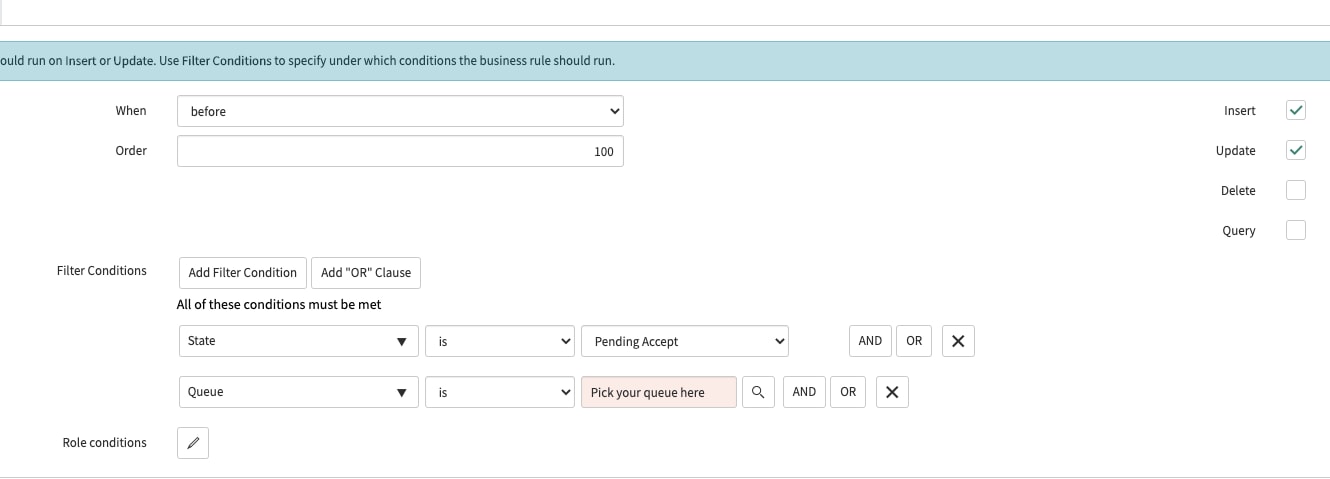
Task: Uncheck the Insert checkbox
Action: [x=1296, y=110]
